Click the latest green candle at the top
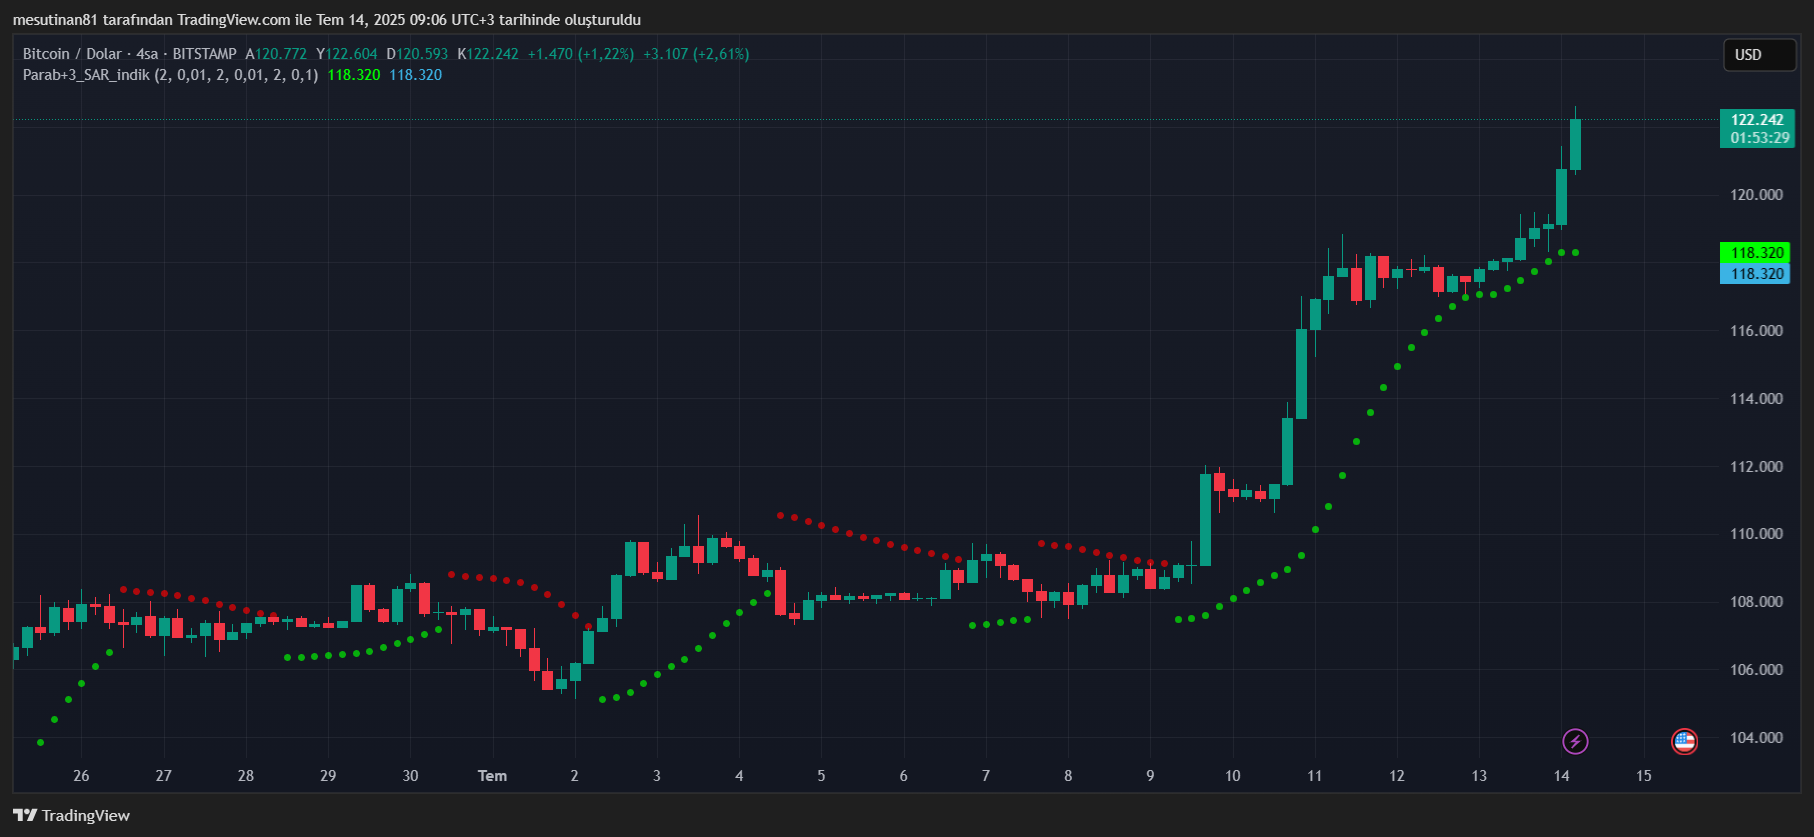The image size is (1814, 837). click(x=1575, y=144)
